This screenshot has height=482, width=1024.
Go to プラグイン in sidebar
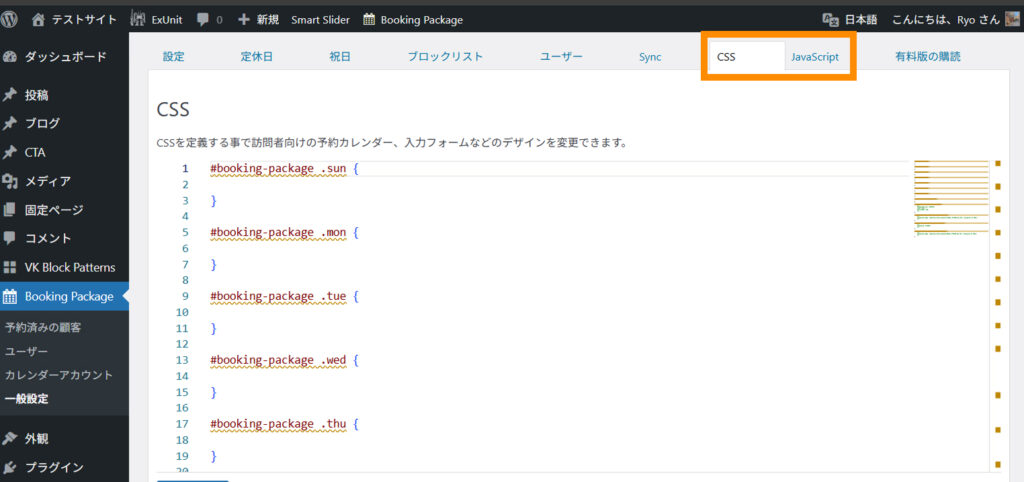(53, 467)
